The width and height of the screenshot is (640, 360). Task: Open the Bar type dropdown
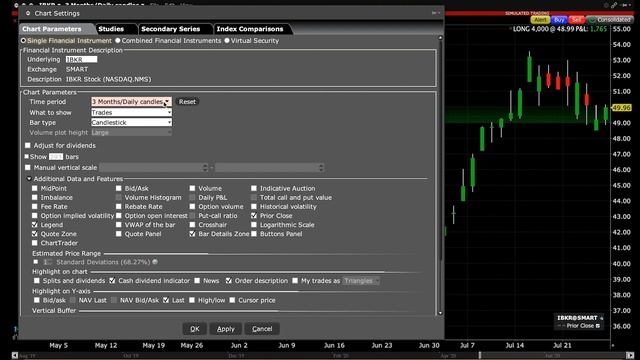click(x=131, y=122)
